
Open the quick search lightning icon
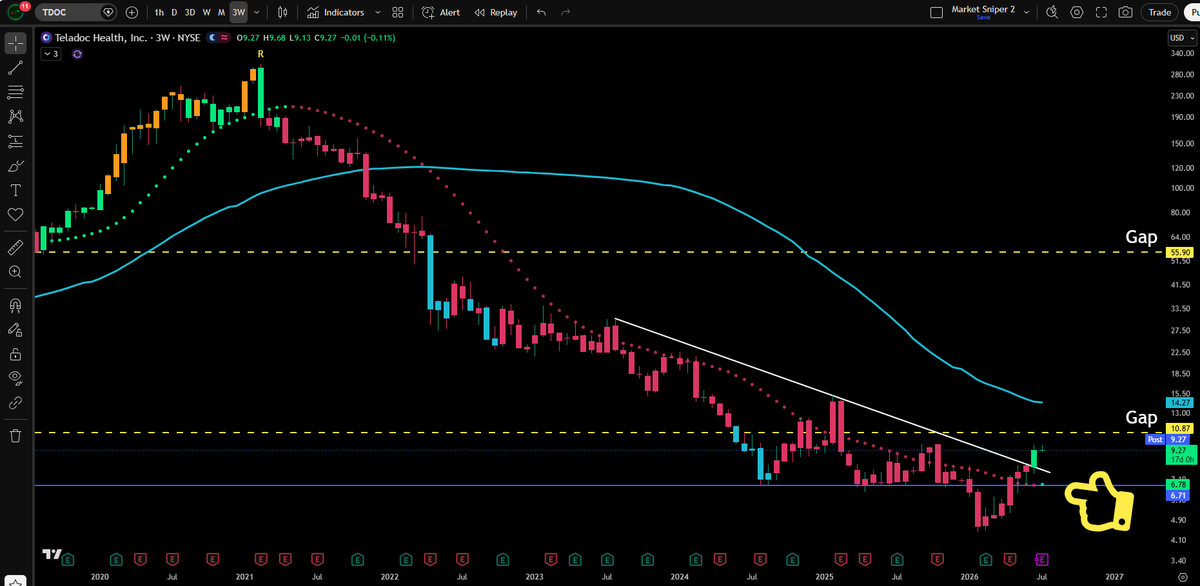[1052, 12]
